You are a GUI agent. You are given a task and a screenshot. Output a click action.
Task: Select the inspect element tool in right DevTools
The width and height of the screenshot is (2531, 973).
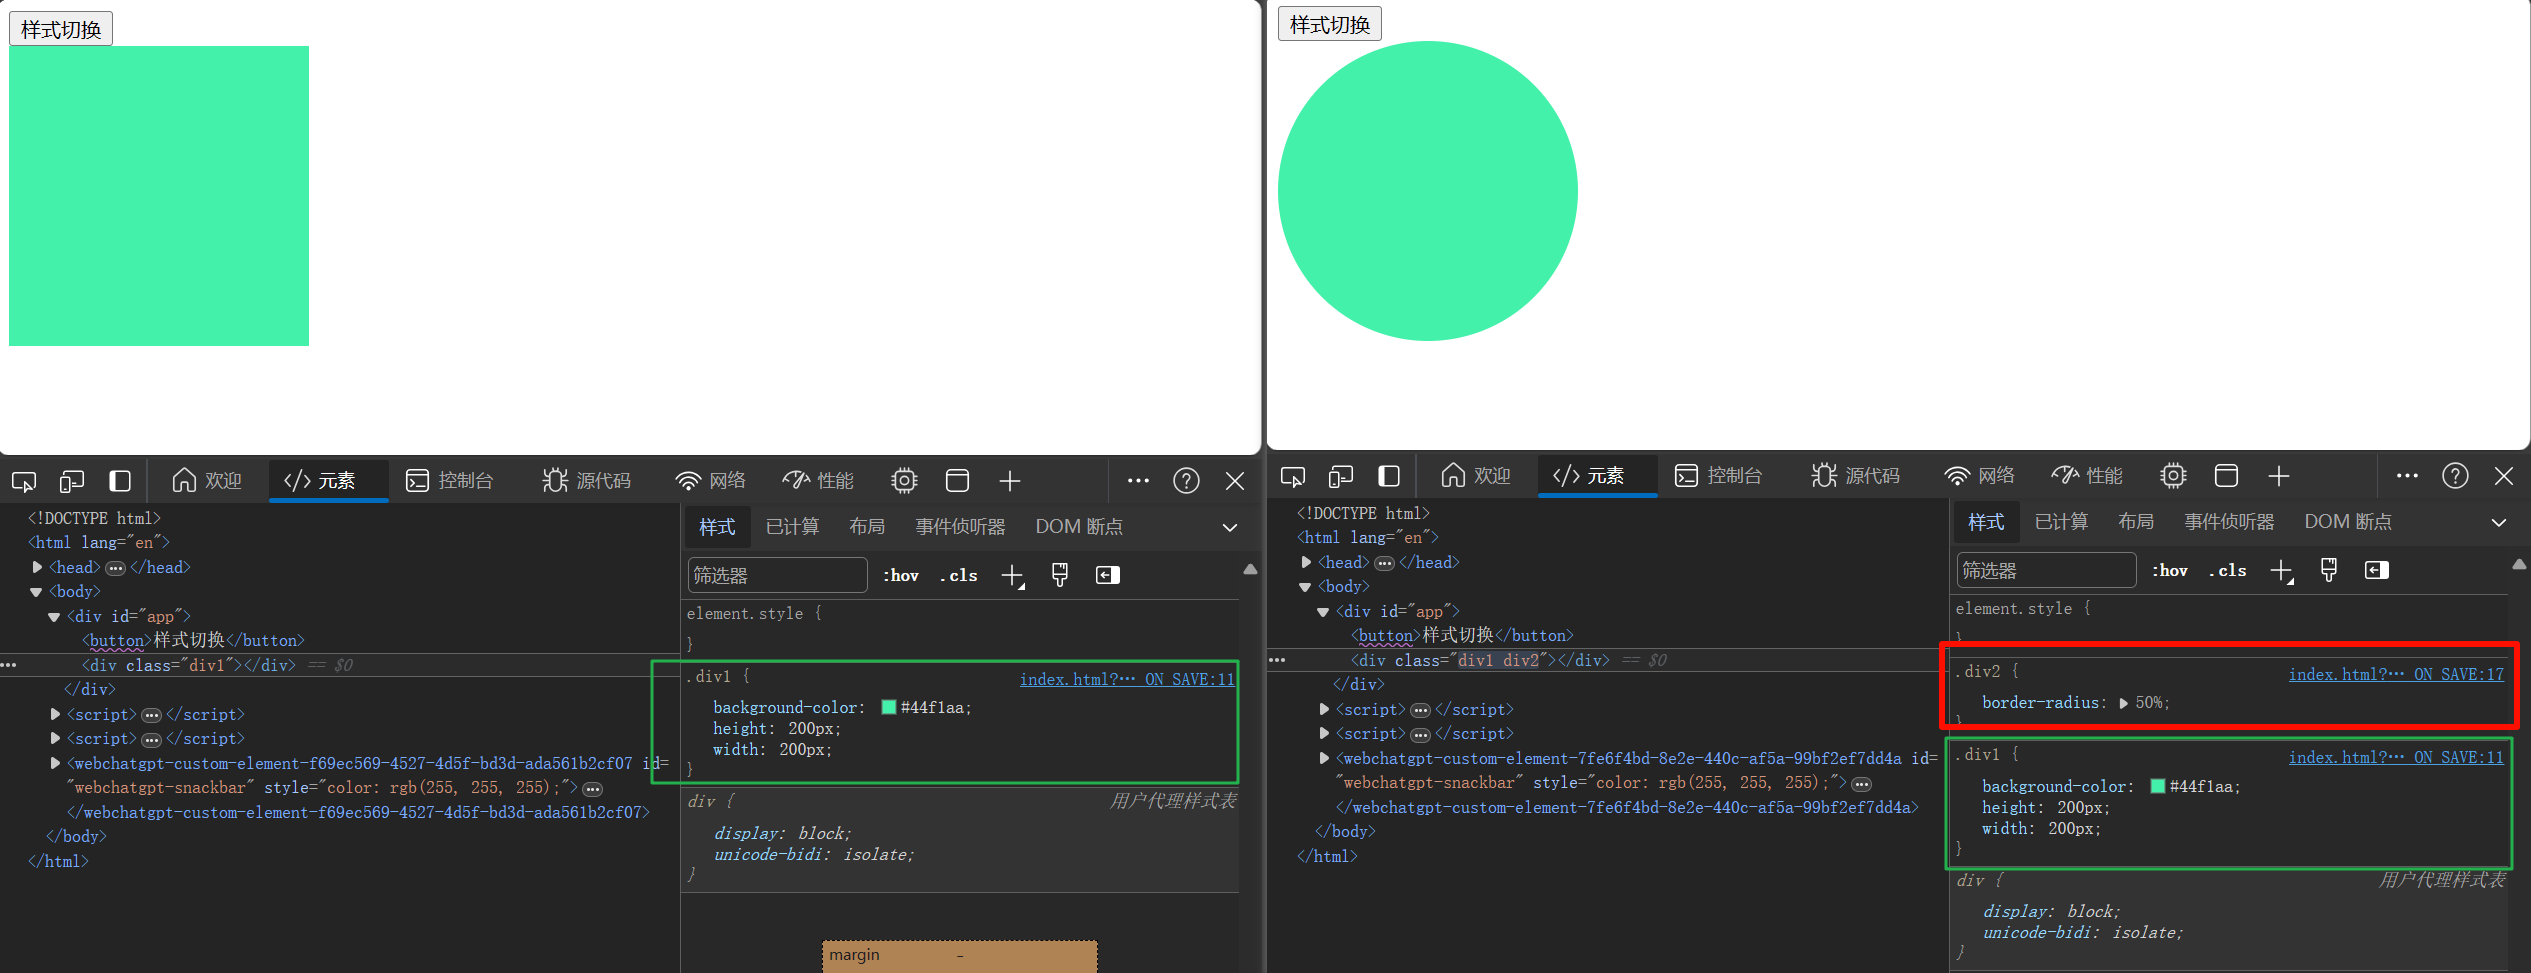pyautogui.click(x=1293, y=476)
